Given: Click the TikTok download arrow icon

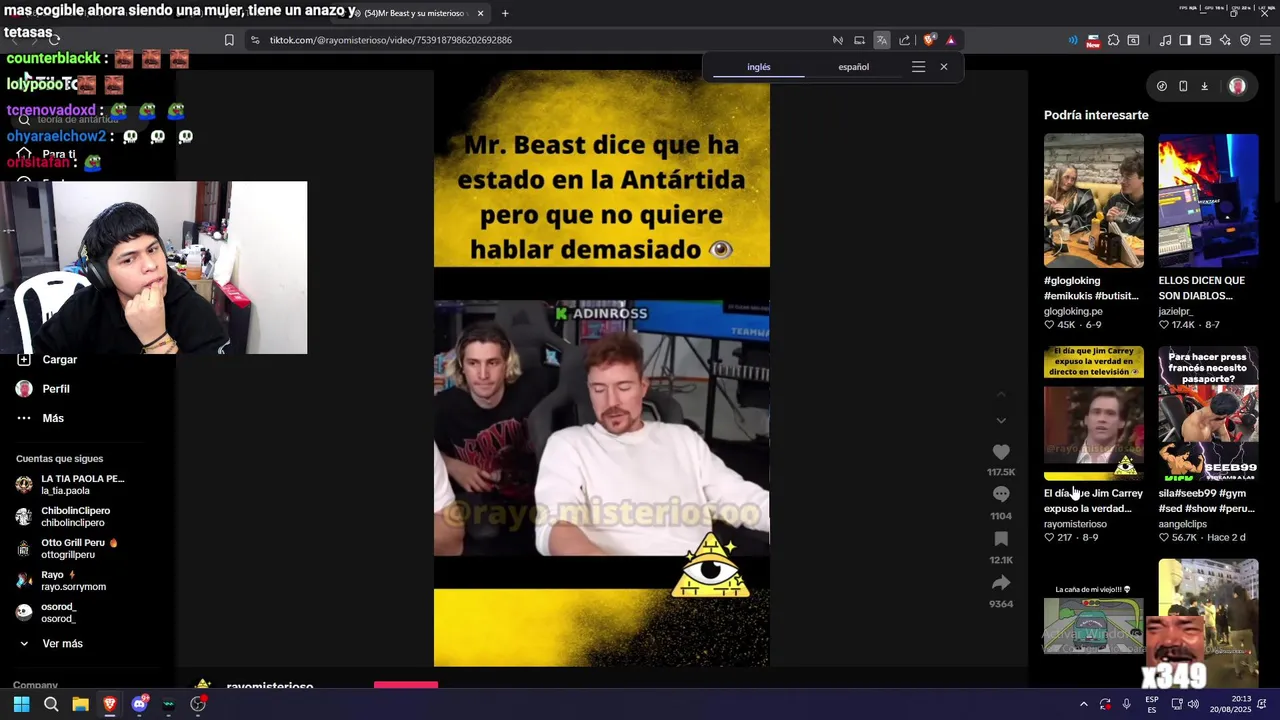Looking at the screenshot, I should pos(1204,86).
